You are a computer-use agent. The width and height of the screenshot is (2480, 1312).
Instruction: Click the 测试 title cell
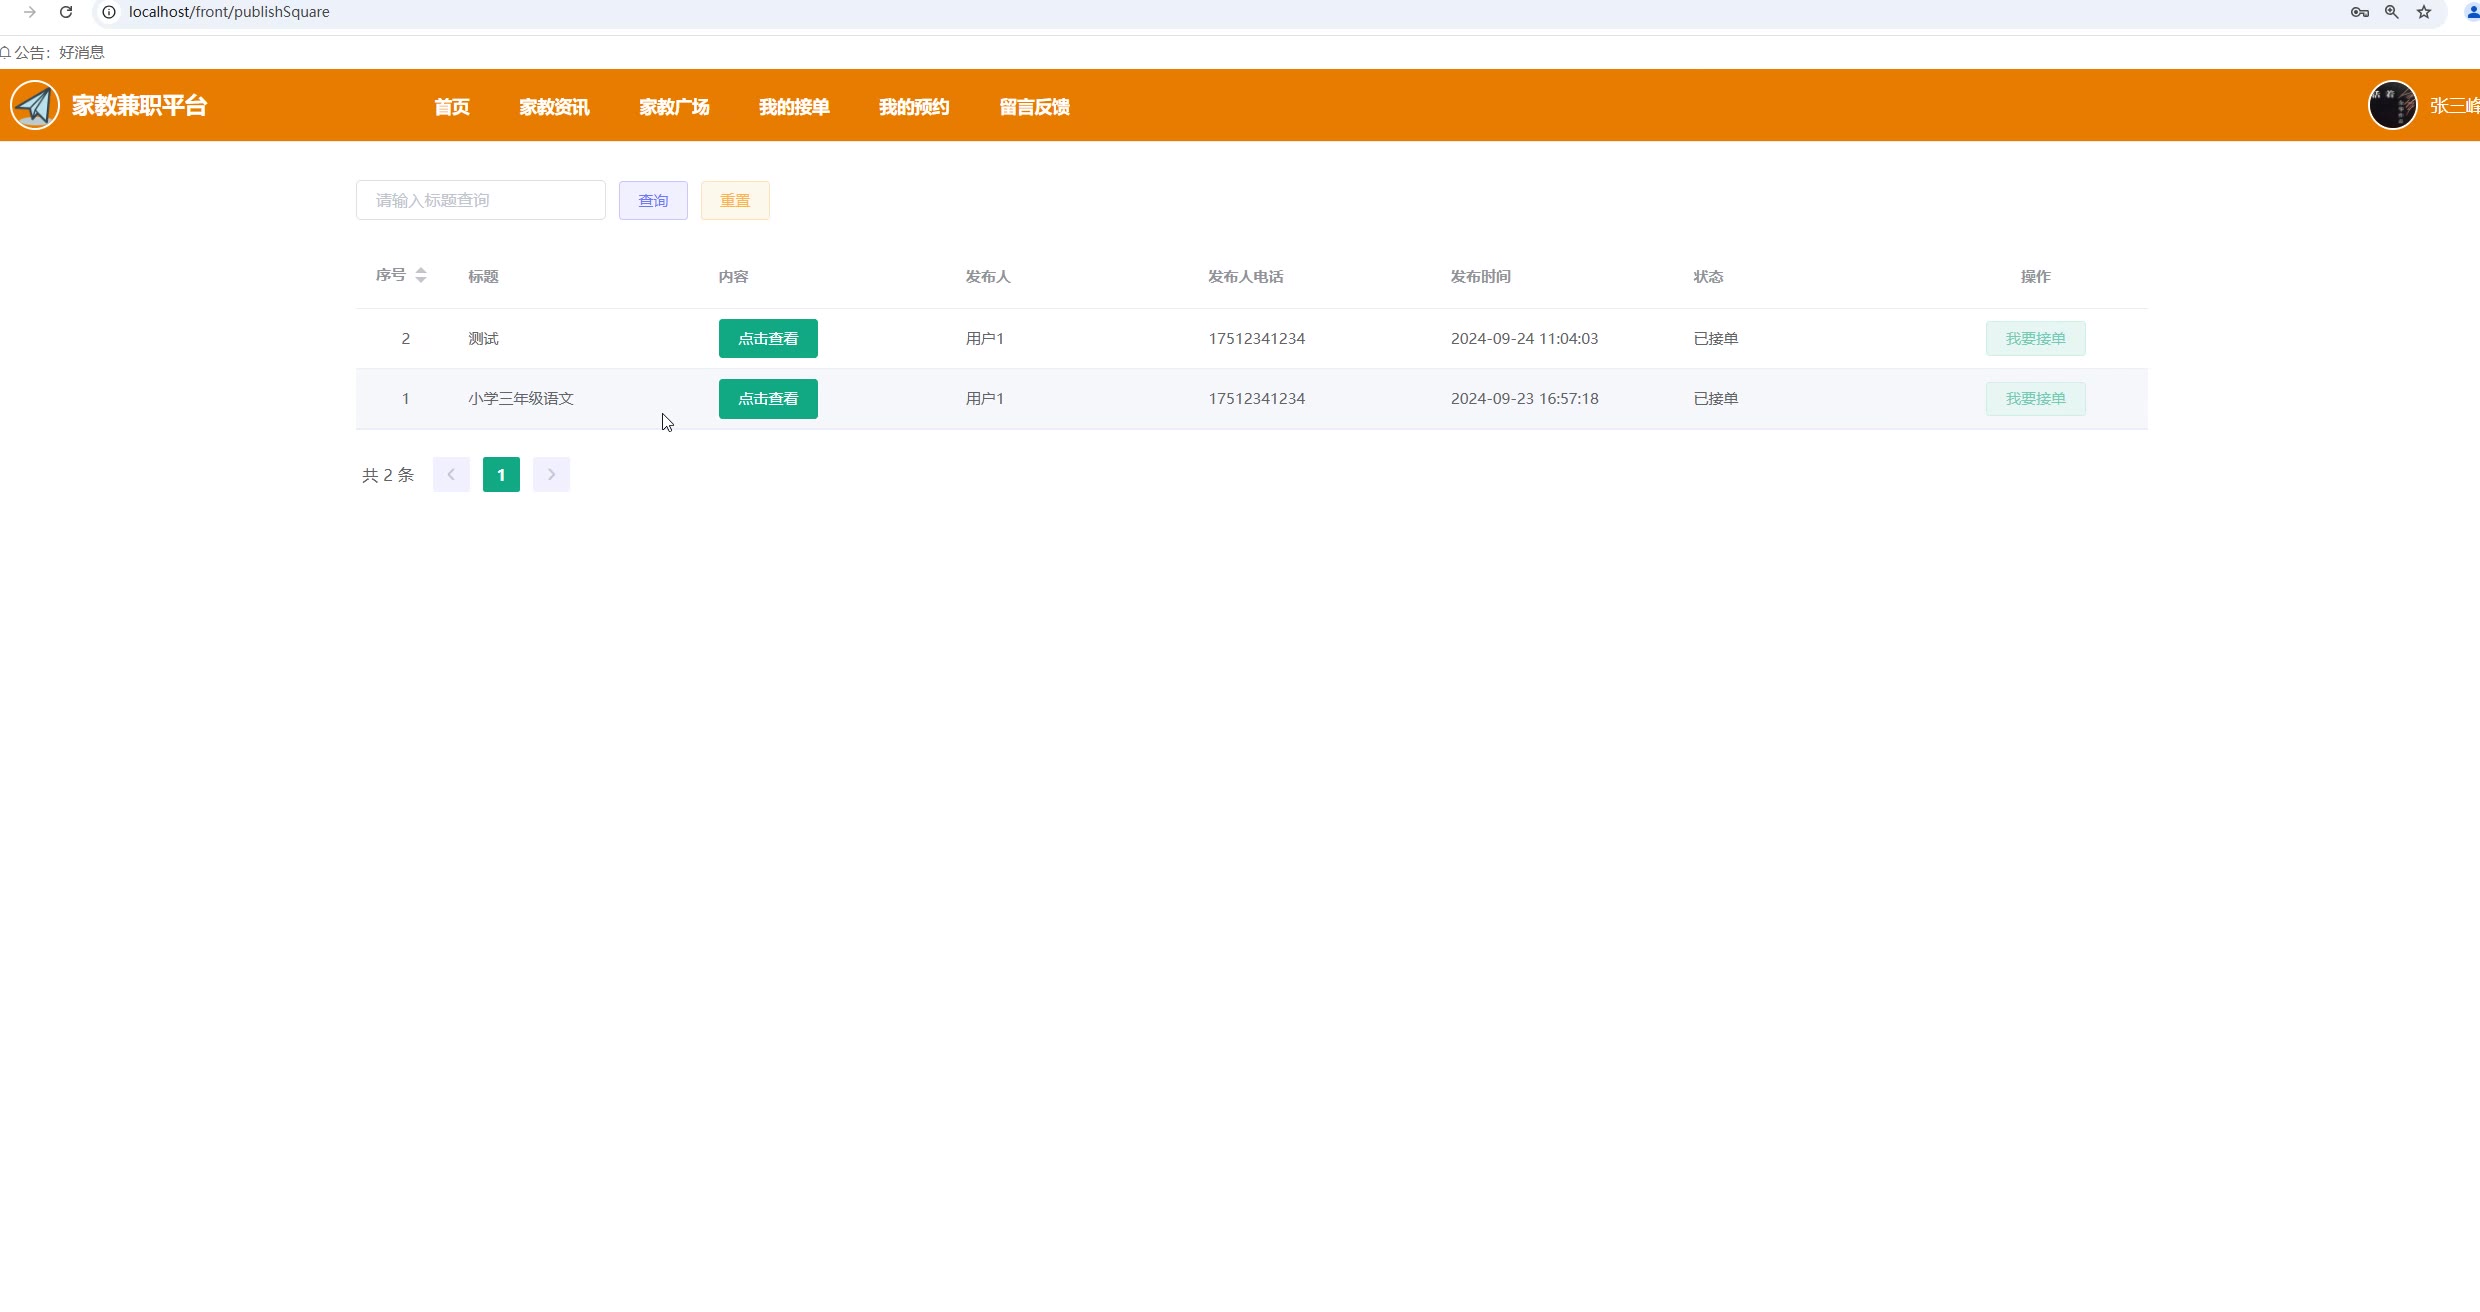tap(483, 338)
